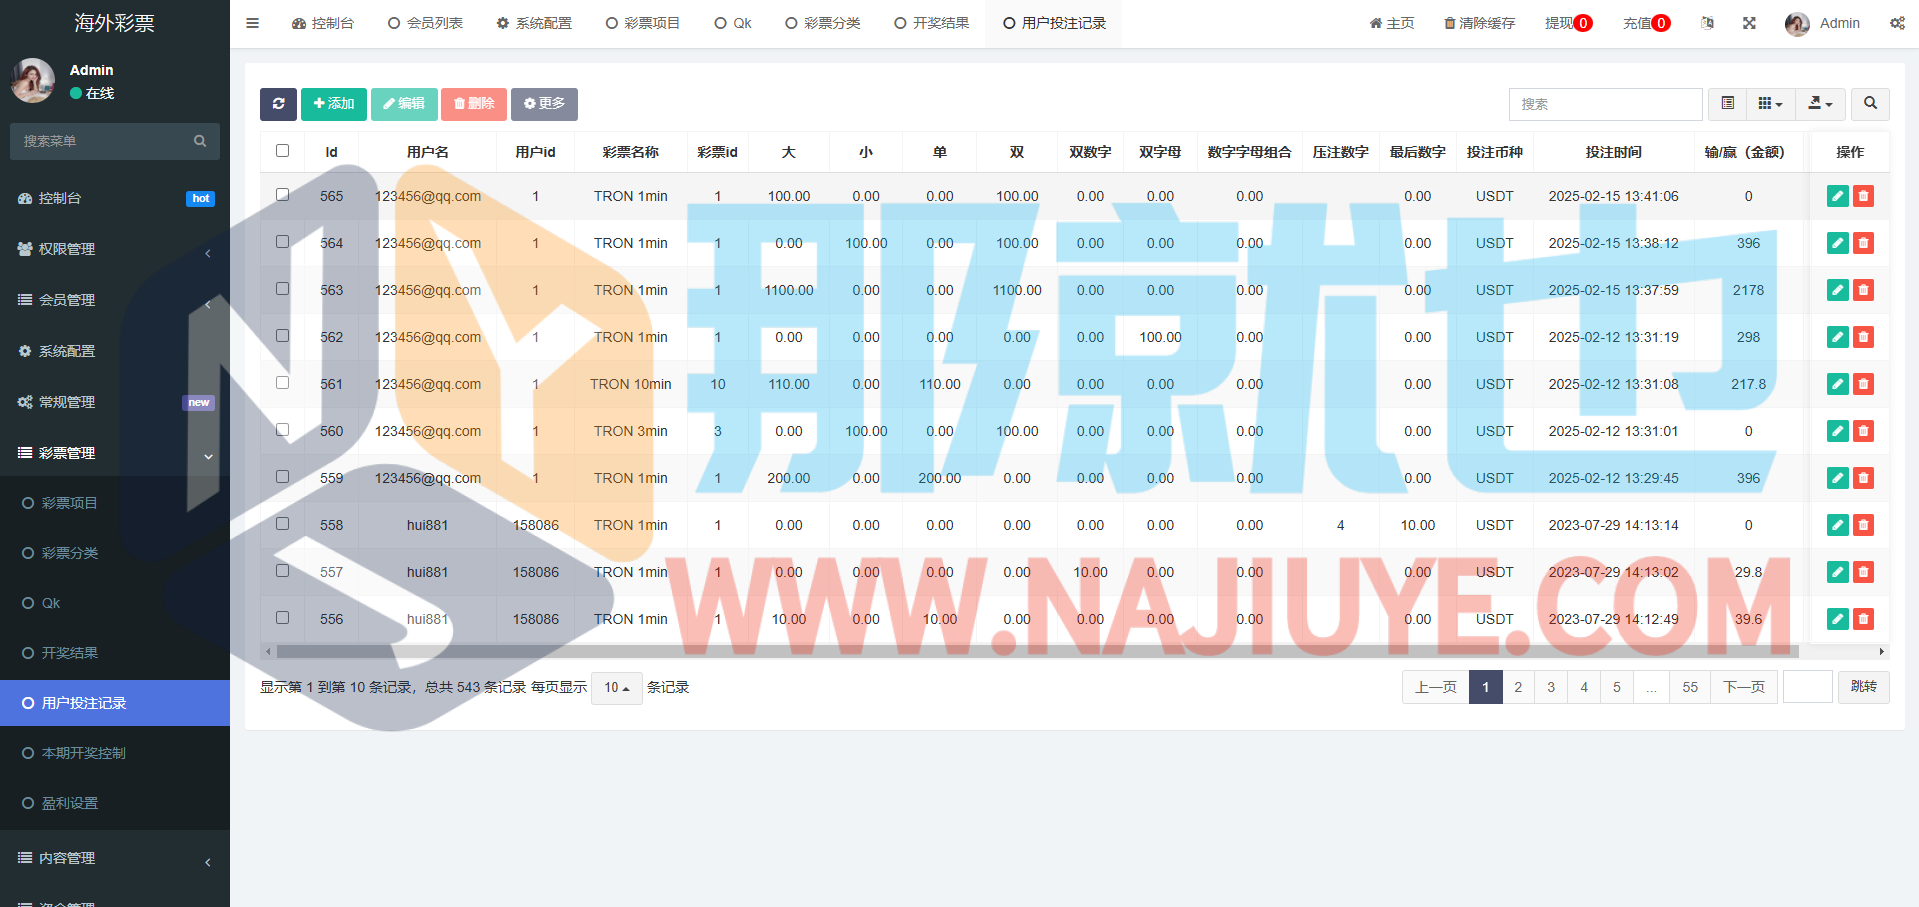
Task: Toggle the card view list icon
Action: pos(1727,104)
